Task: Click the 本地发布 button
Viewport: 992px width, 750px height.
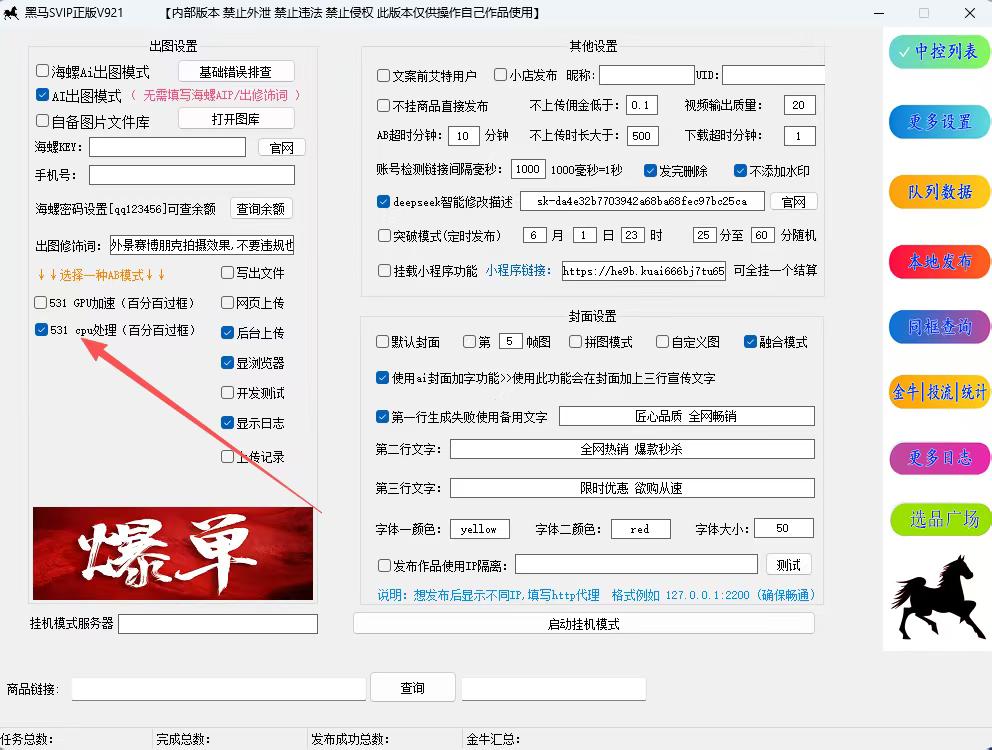Action: 939,261
